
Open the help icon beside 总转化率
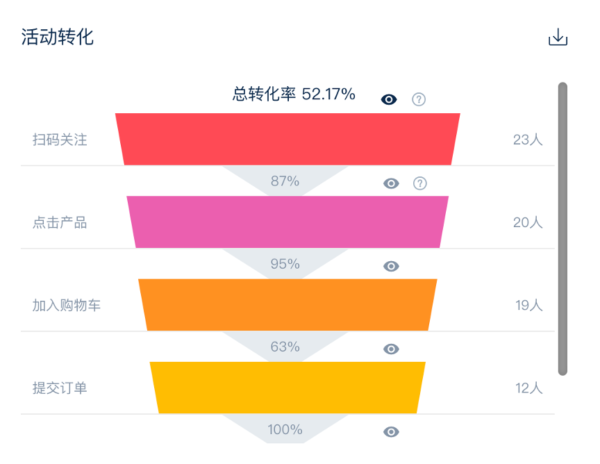point(419,99)
